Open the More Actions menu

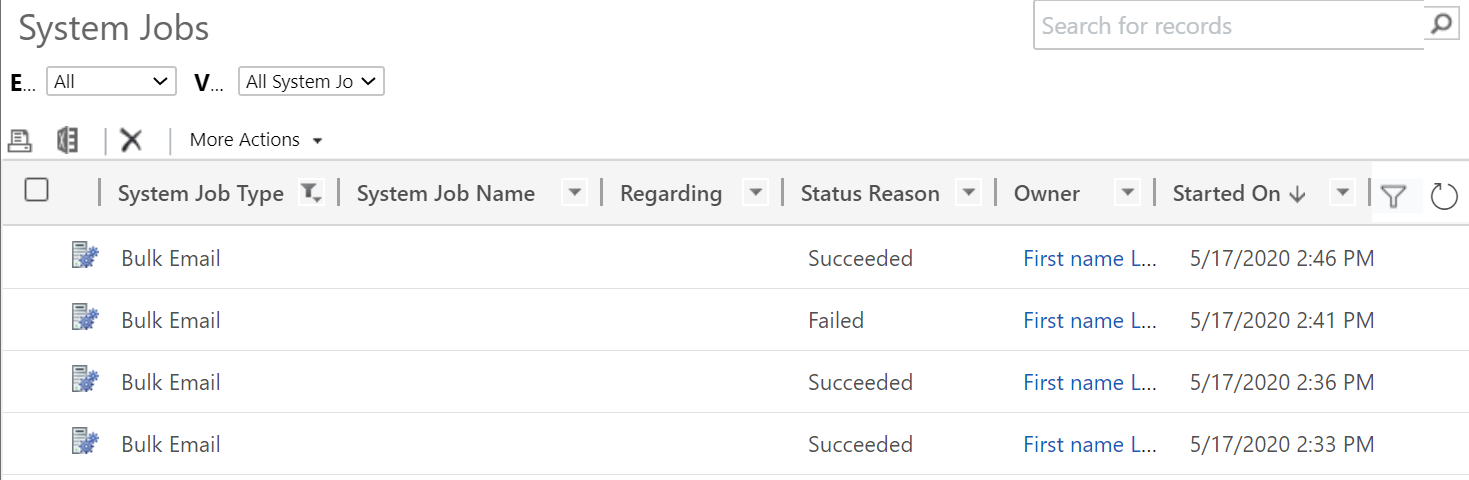[x=256, y=140]
